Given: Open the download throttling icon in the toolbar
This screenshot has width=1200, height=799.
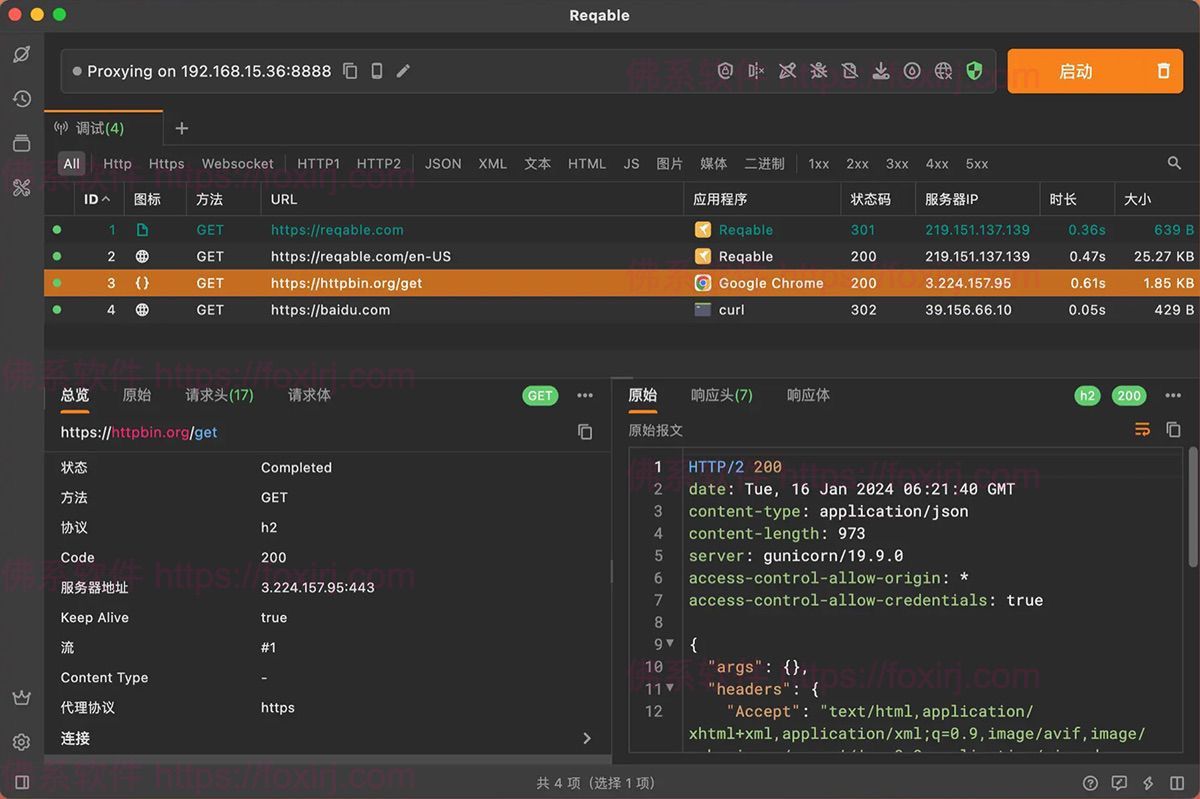Looking at the screenshot, I should (x=880, y=71).
